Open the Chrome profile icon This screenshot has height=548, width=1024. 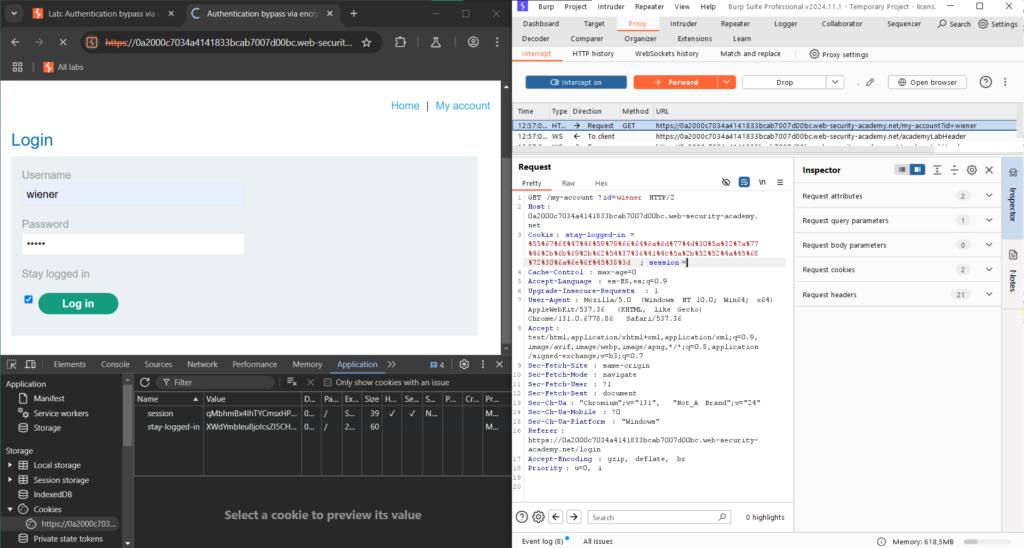tap(473, 42)
